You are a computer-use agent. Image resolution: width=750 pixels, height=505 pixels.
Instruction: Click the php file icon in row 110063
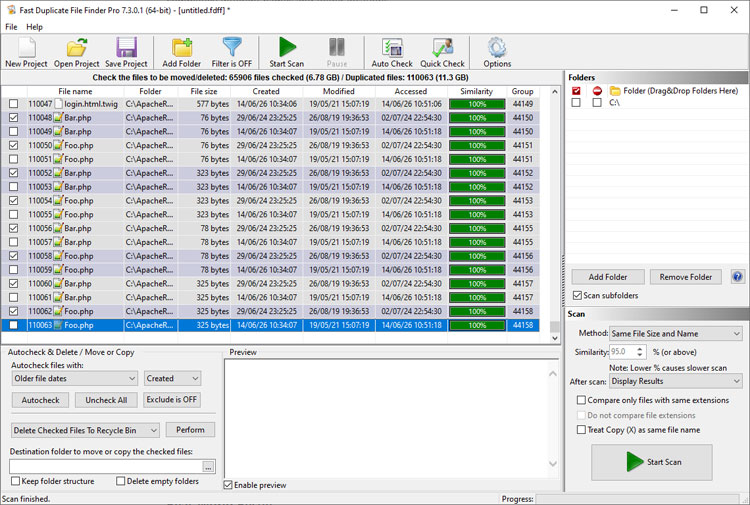[x=58, y=325]
